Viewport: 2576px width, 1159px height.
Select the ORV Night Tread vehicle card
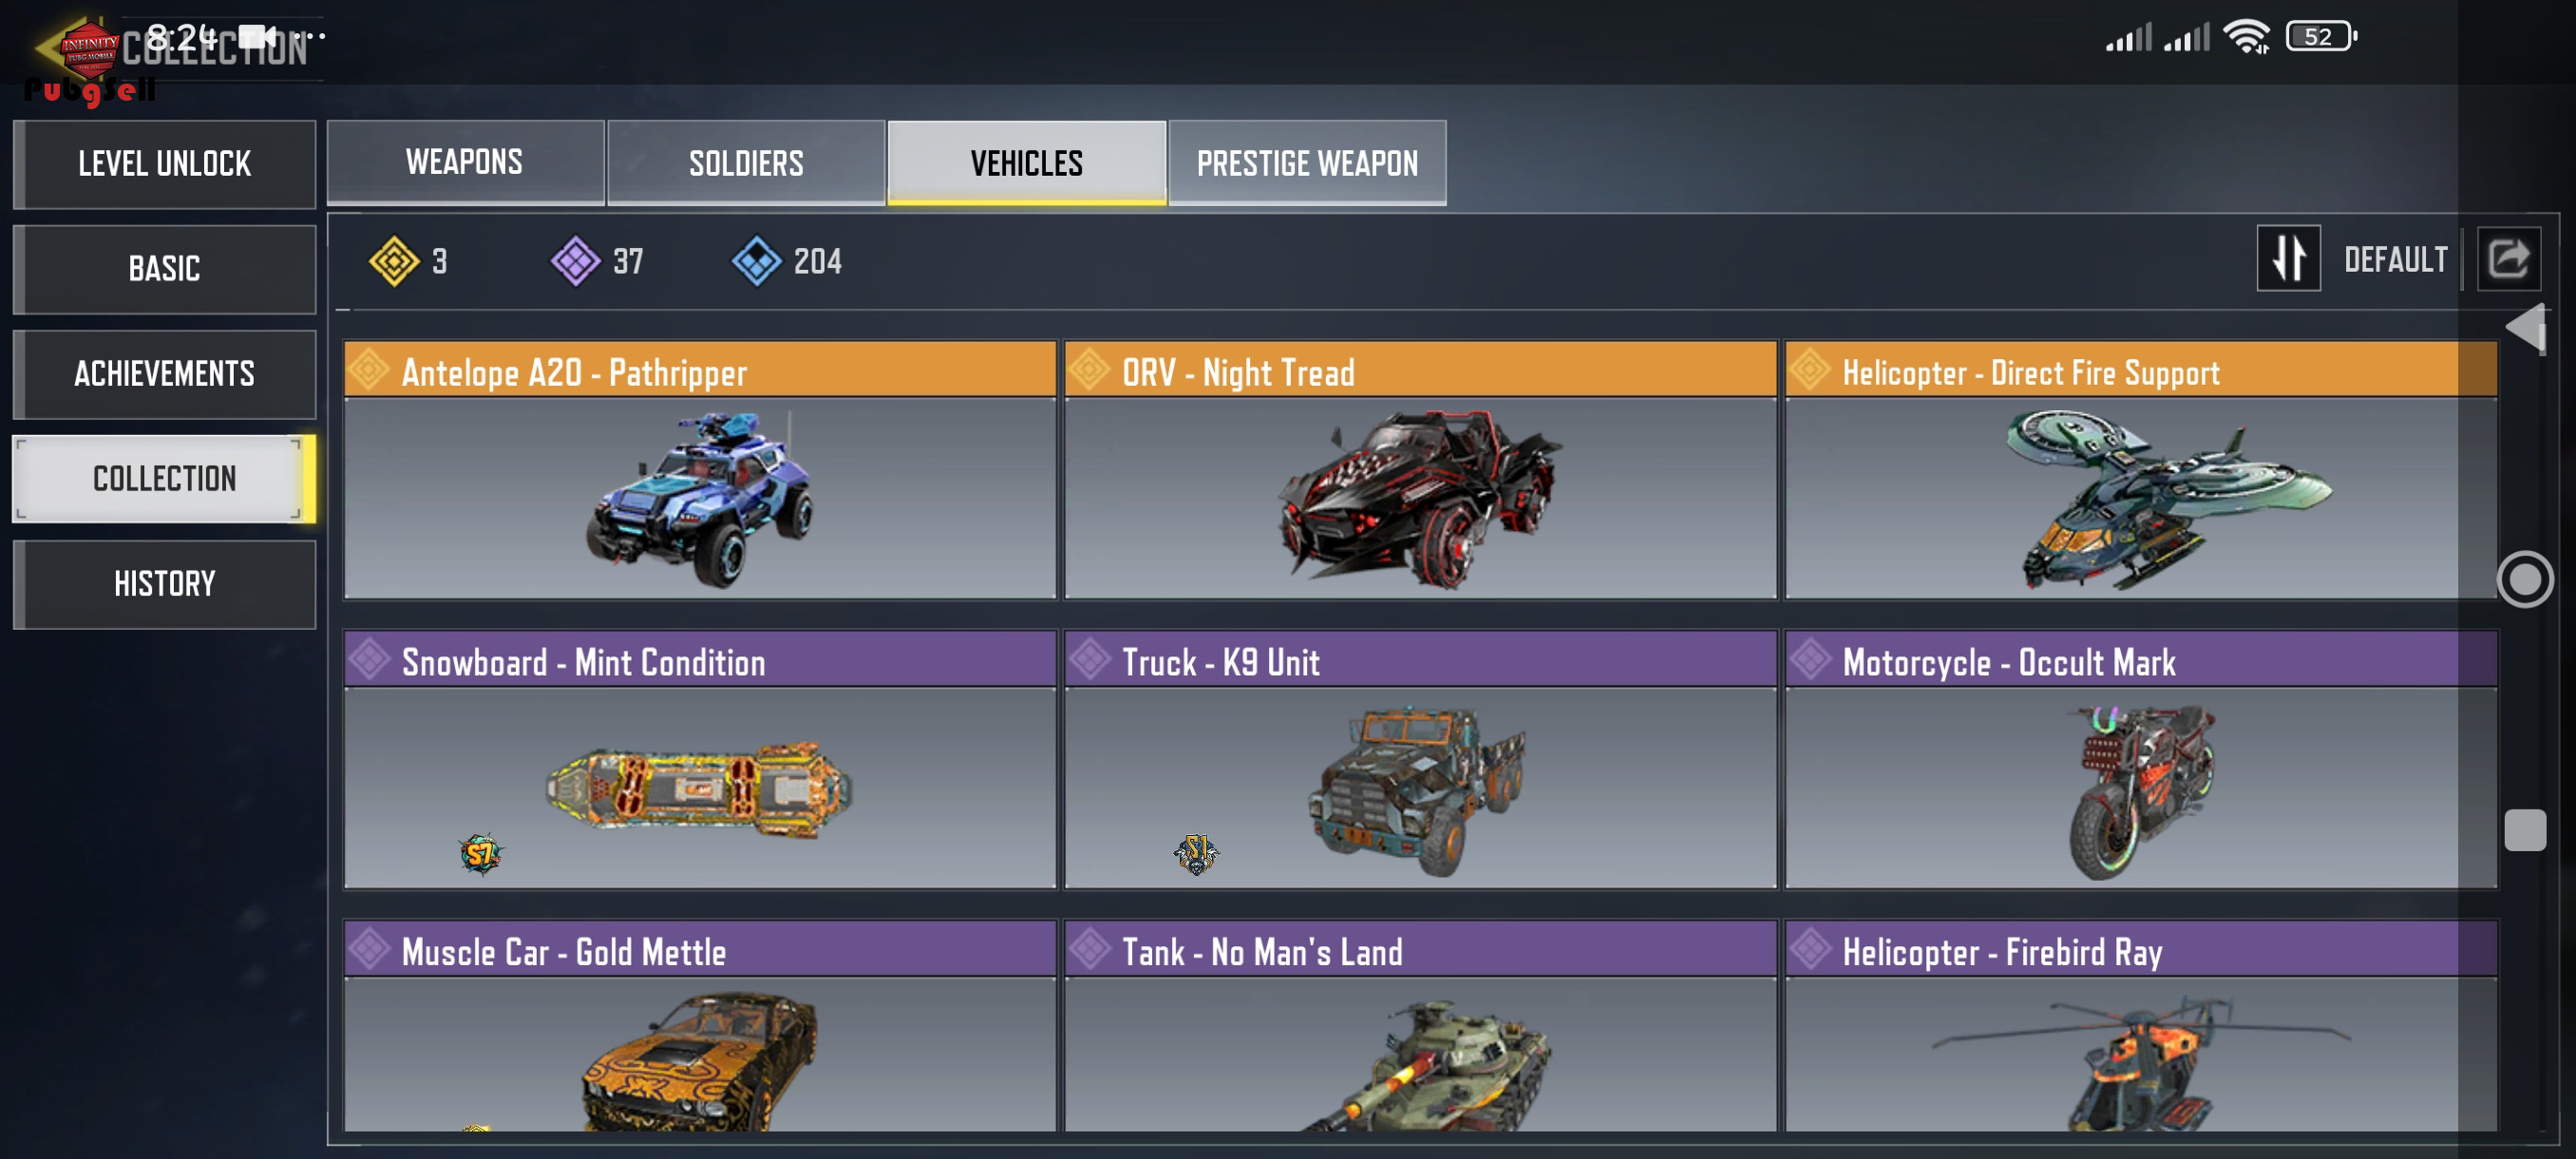[1420, 470]
